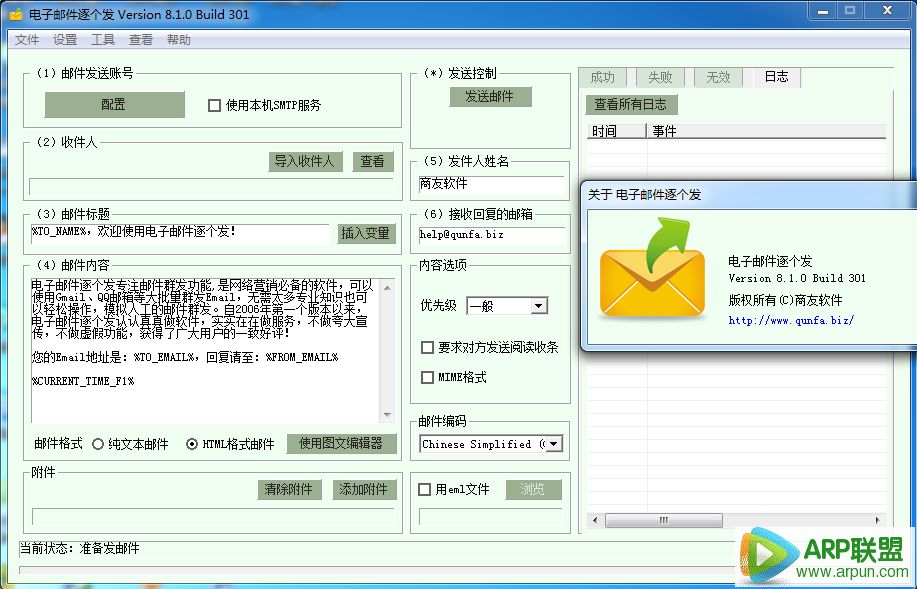Click the 插入变量 button
917x589 pixels.
coord(366,233)
